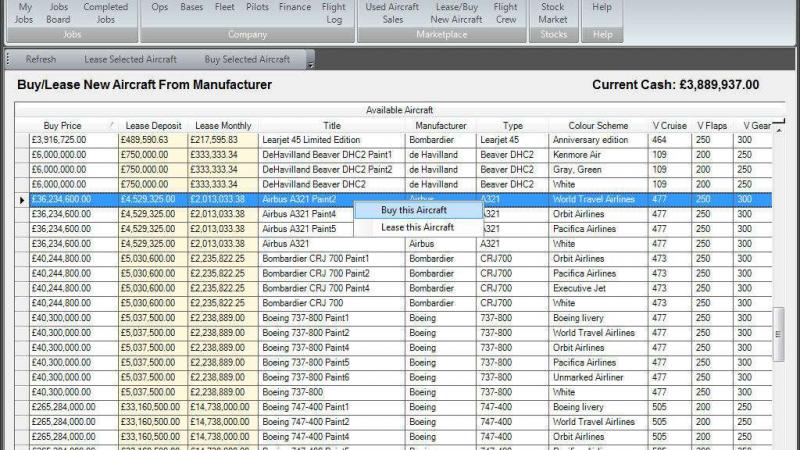Select Boeing 737-800 Paint5 row
Image resolution: width=800 pixels, height=450 pixels.
point(393,363)
